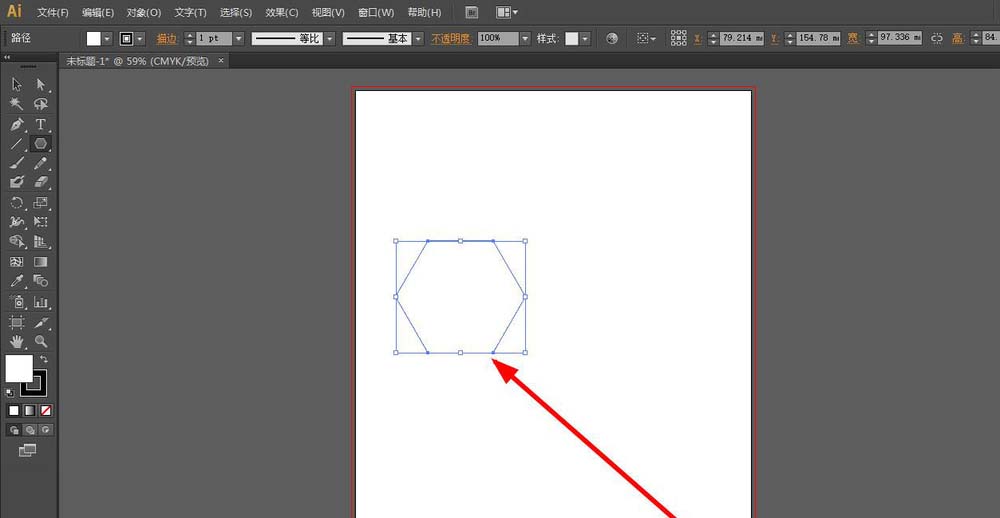
Task: Select the Type tool
Action: coord(41,124)
